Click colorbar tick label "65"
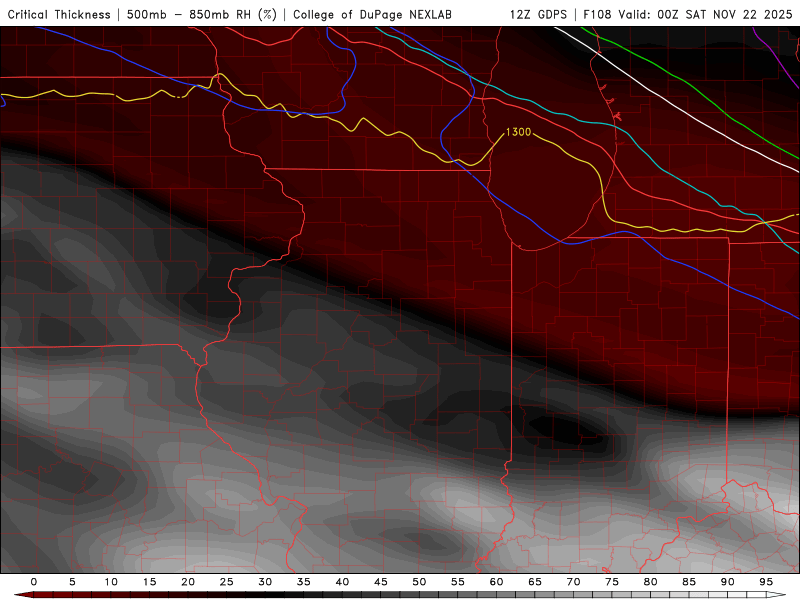Screen dimensions: 800x600 [x=535, y=582]
